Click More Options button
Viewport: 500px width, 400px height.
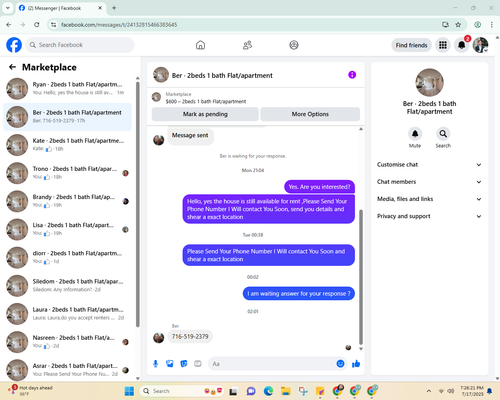tap(310, 114)
